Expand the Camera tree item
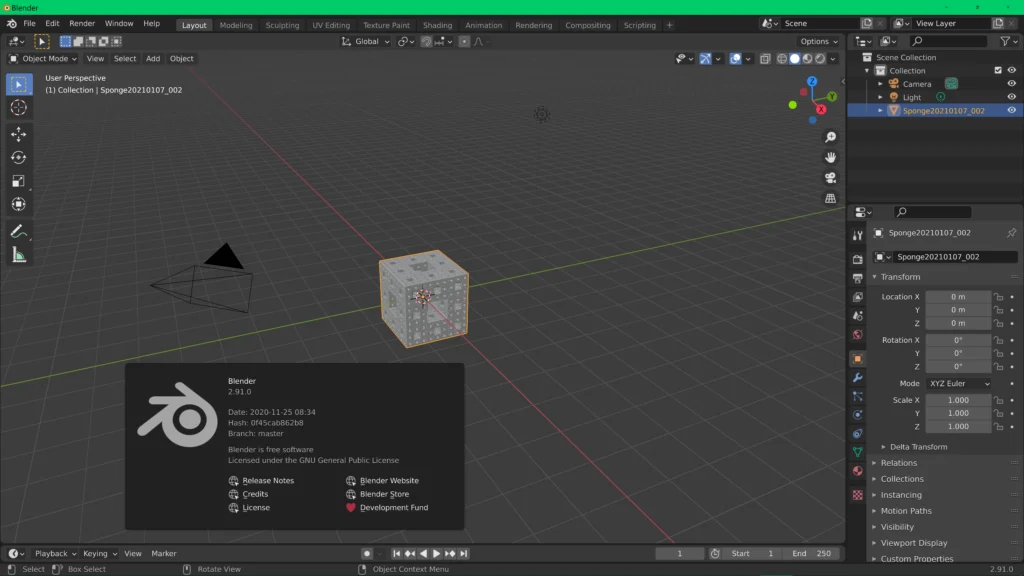Screen dimensions: 1024x576 coord(880,84)
